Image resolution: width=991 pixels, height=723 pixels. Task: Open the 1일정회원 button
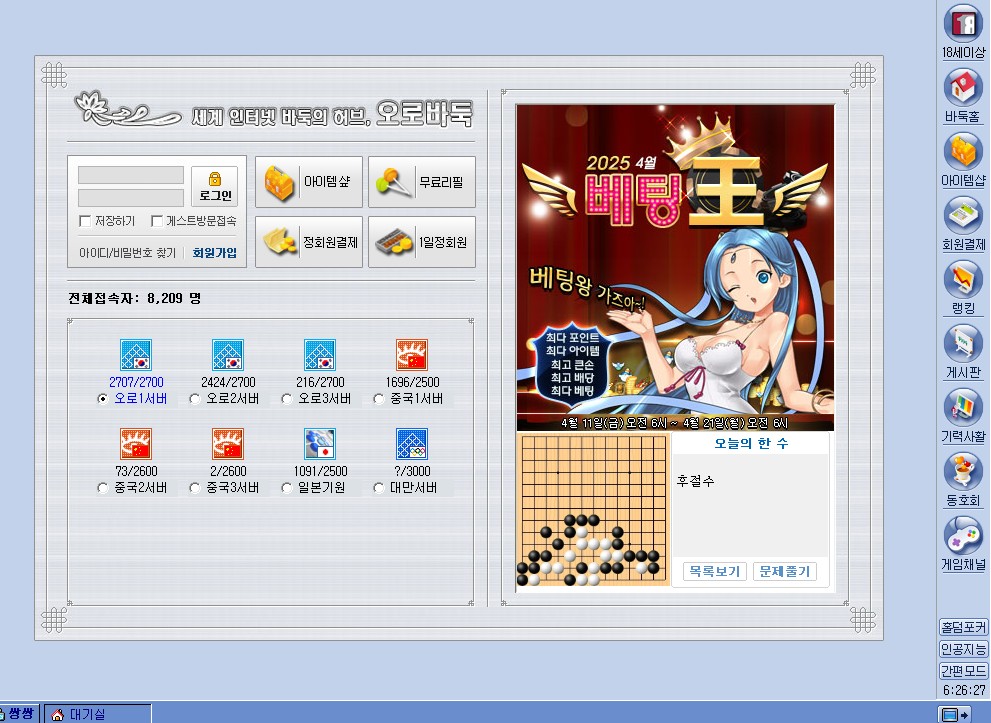pos(422,242)
